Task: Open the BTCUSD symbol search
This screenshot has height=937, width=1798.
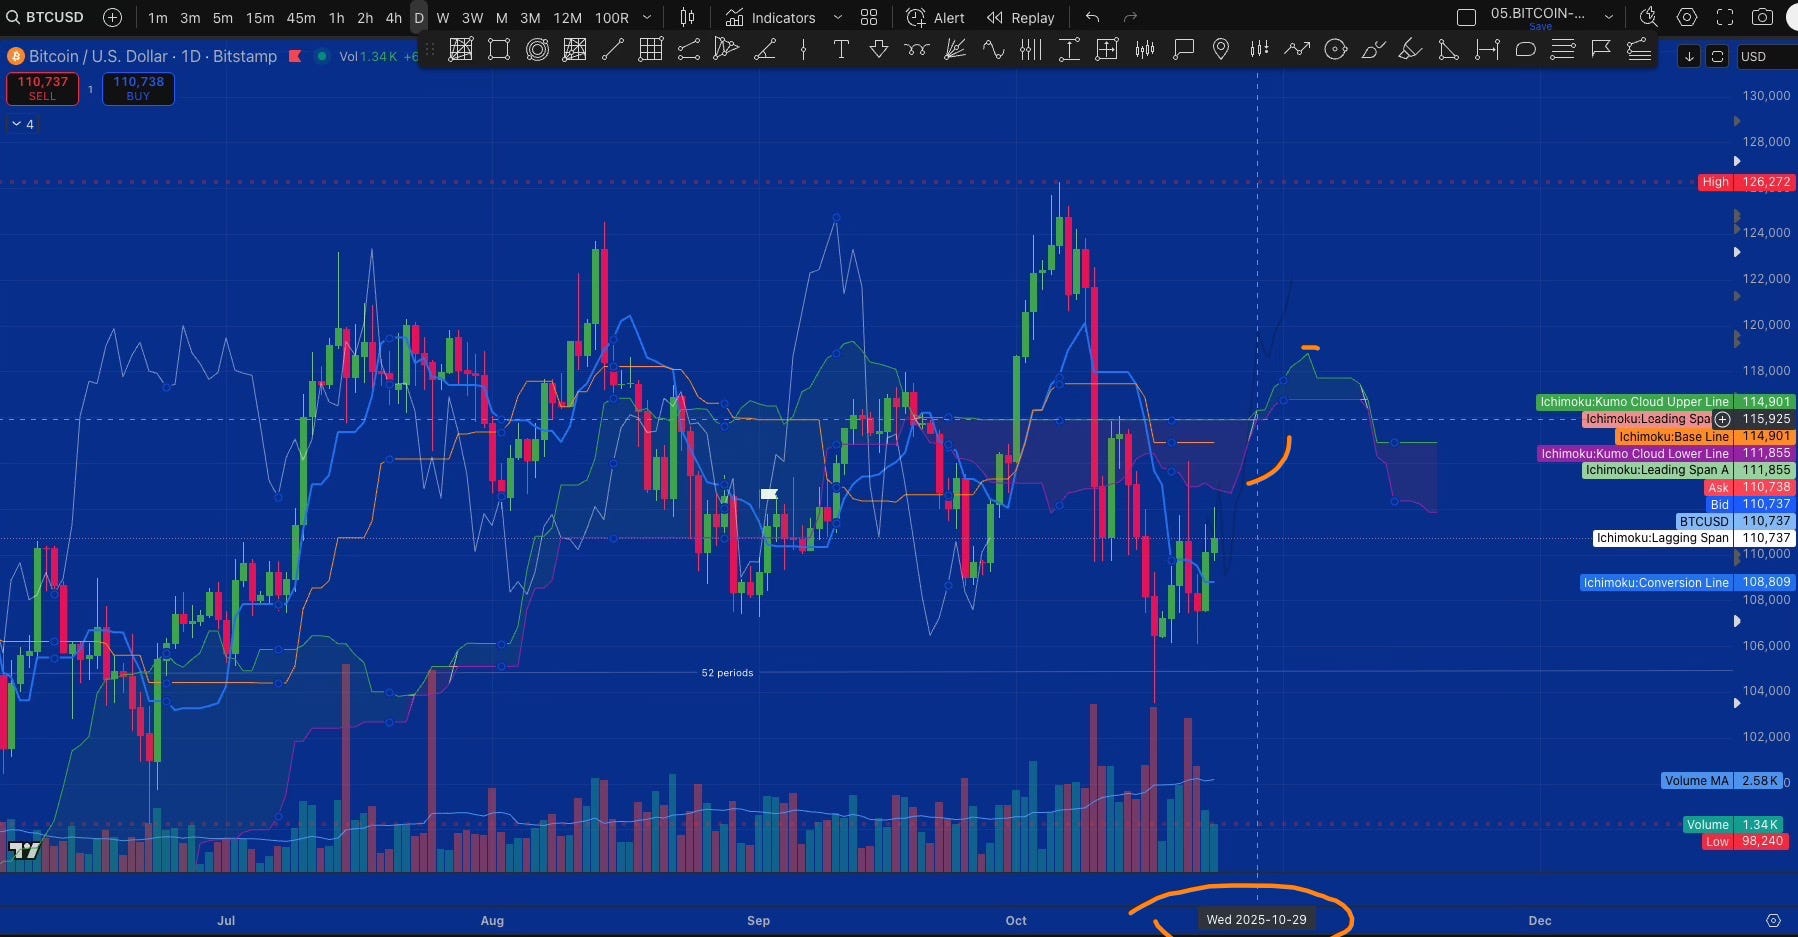Action: point(45,17)
